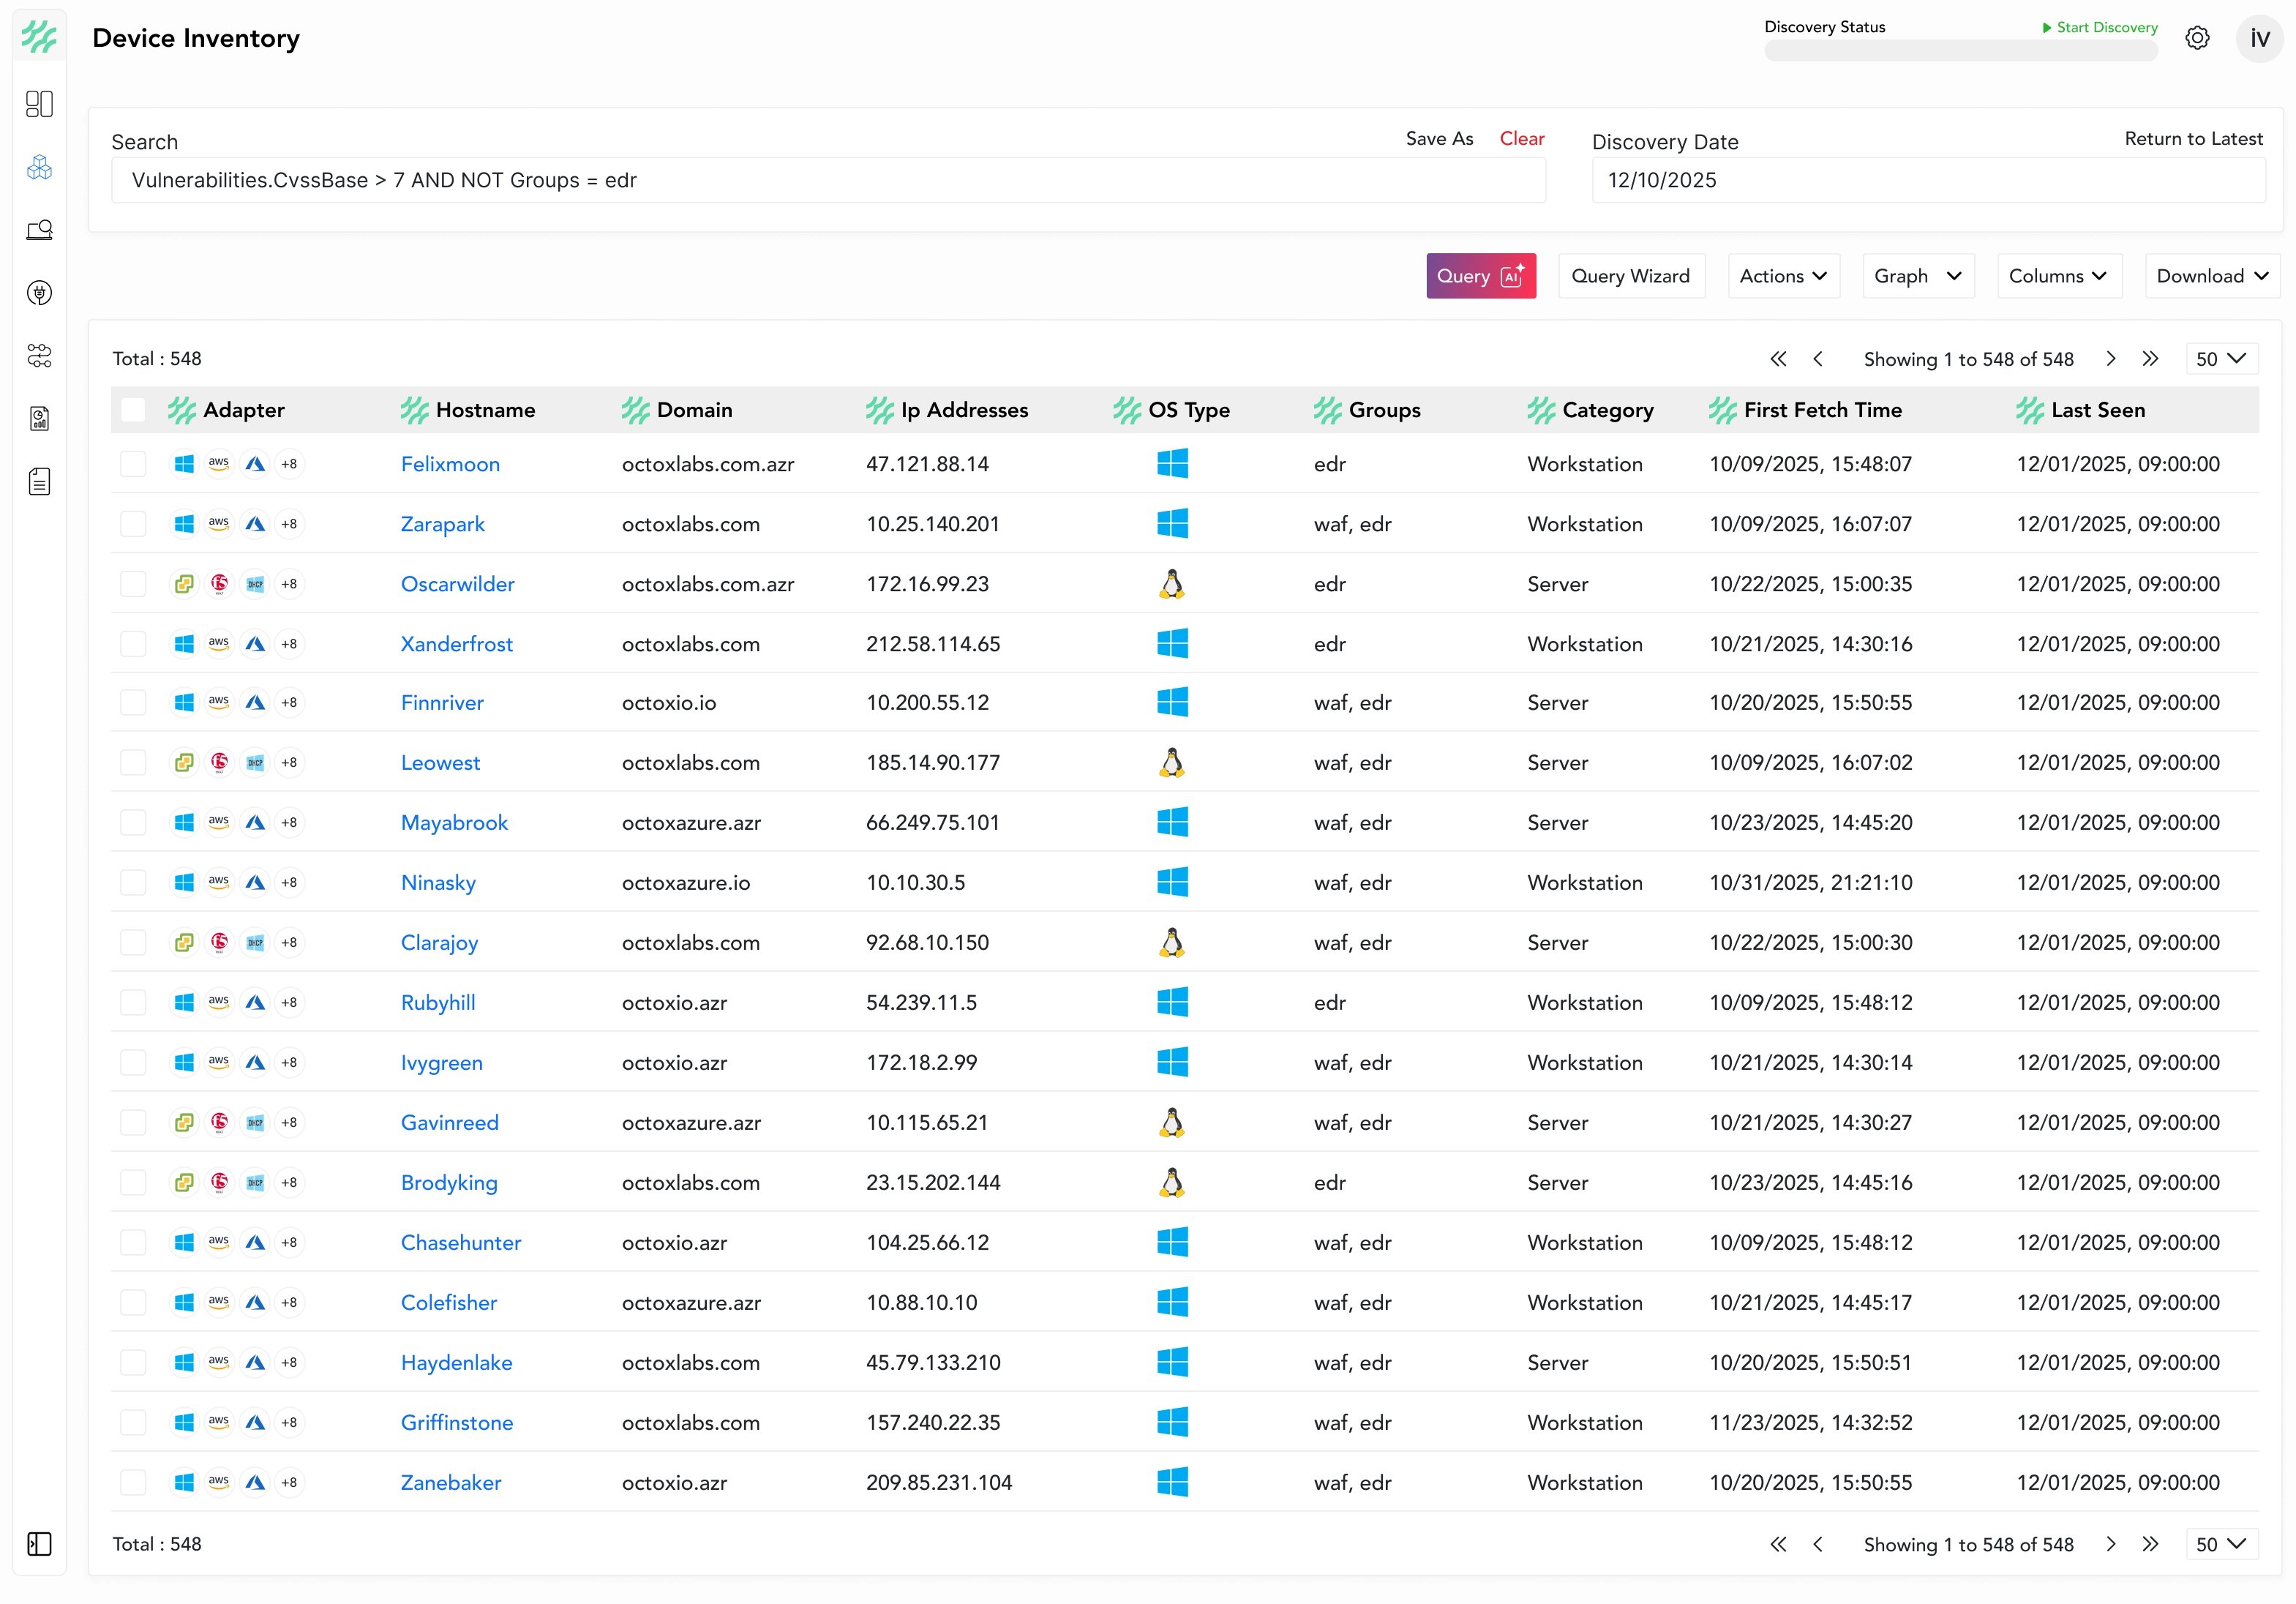Go to first page in top pagination

(x=1778, y=359)
